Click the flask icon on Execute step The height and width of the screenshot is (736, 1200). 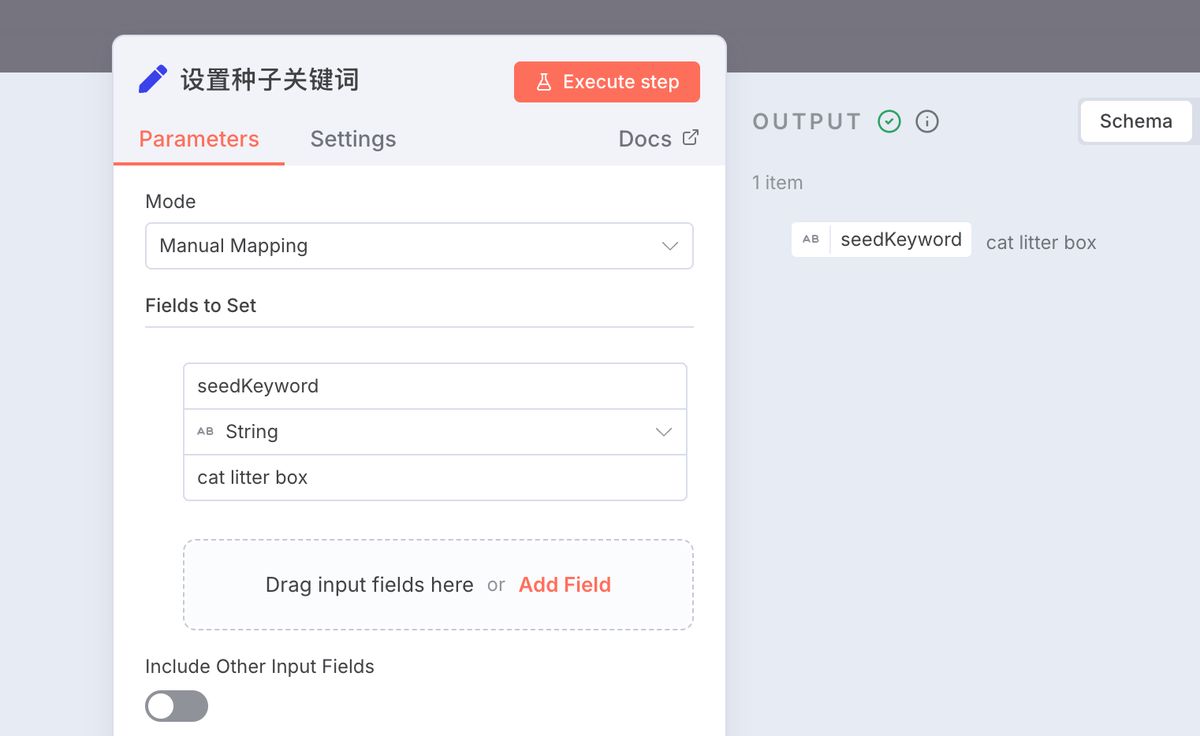tap(544, 82)
